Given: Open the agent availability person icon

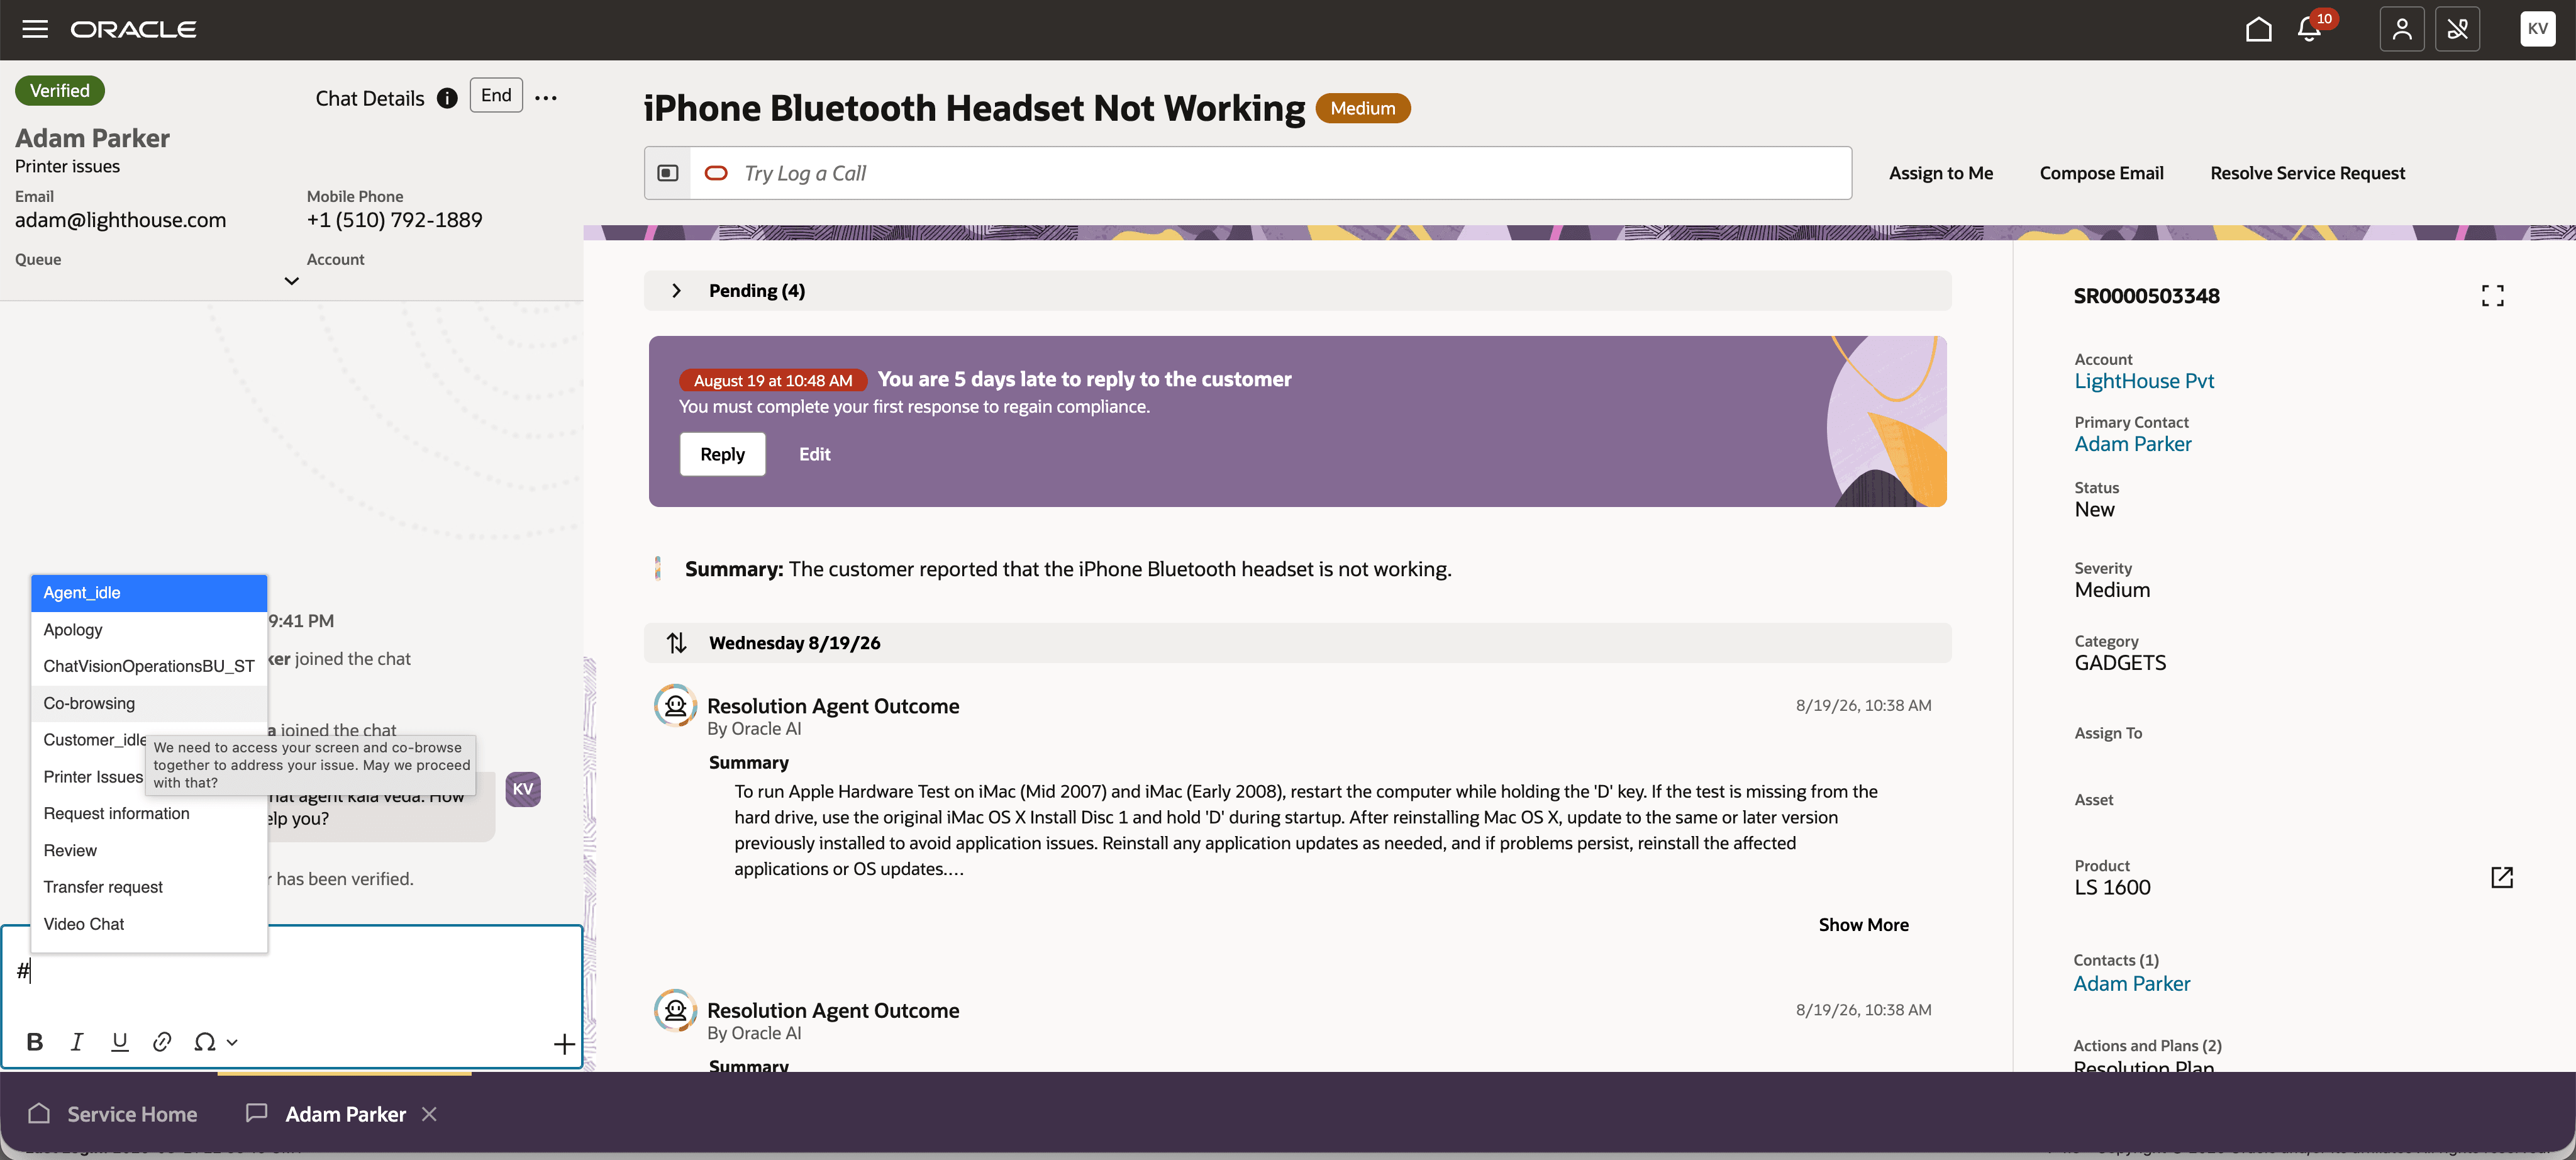Looking at the screenshot, I should (x=2401, y=29).
